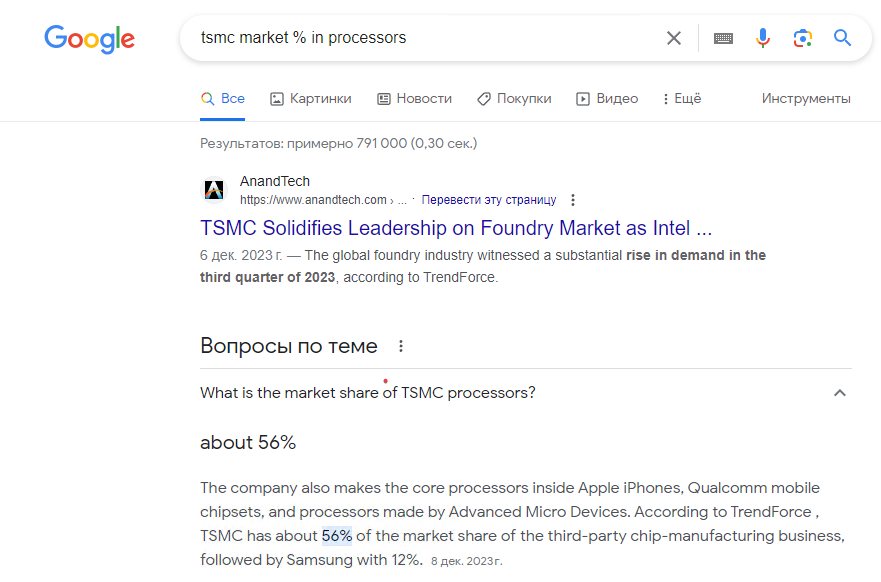
Task: Open TSMC Solidifies Leadership result link
Action: [x=456, y=227]
